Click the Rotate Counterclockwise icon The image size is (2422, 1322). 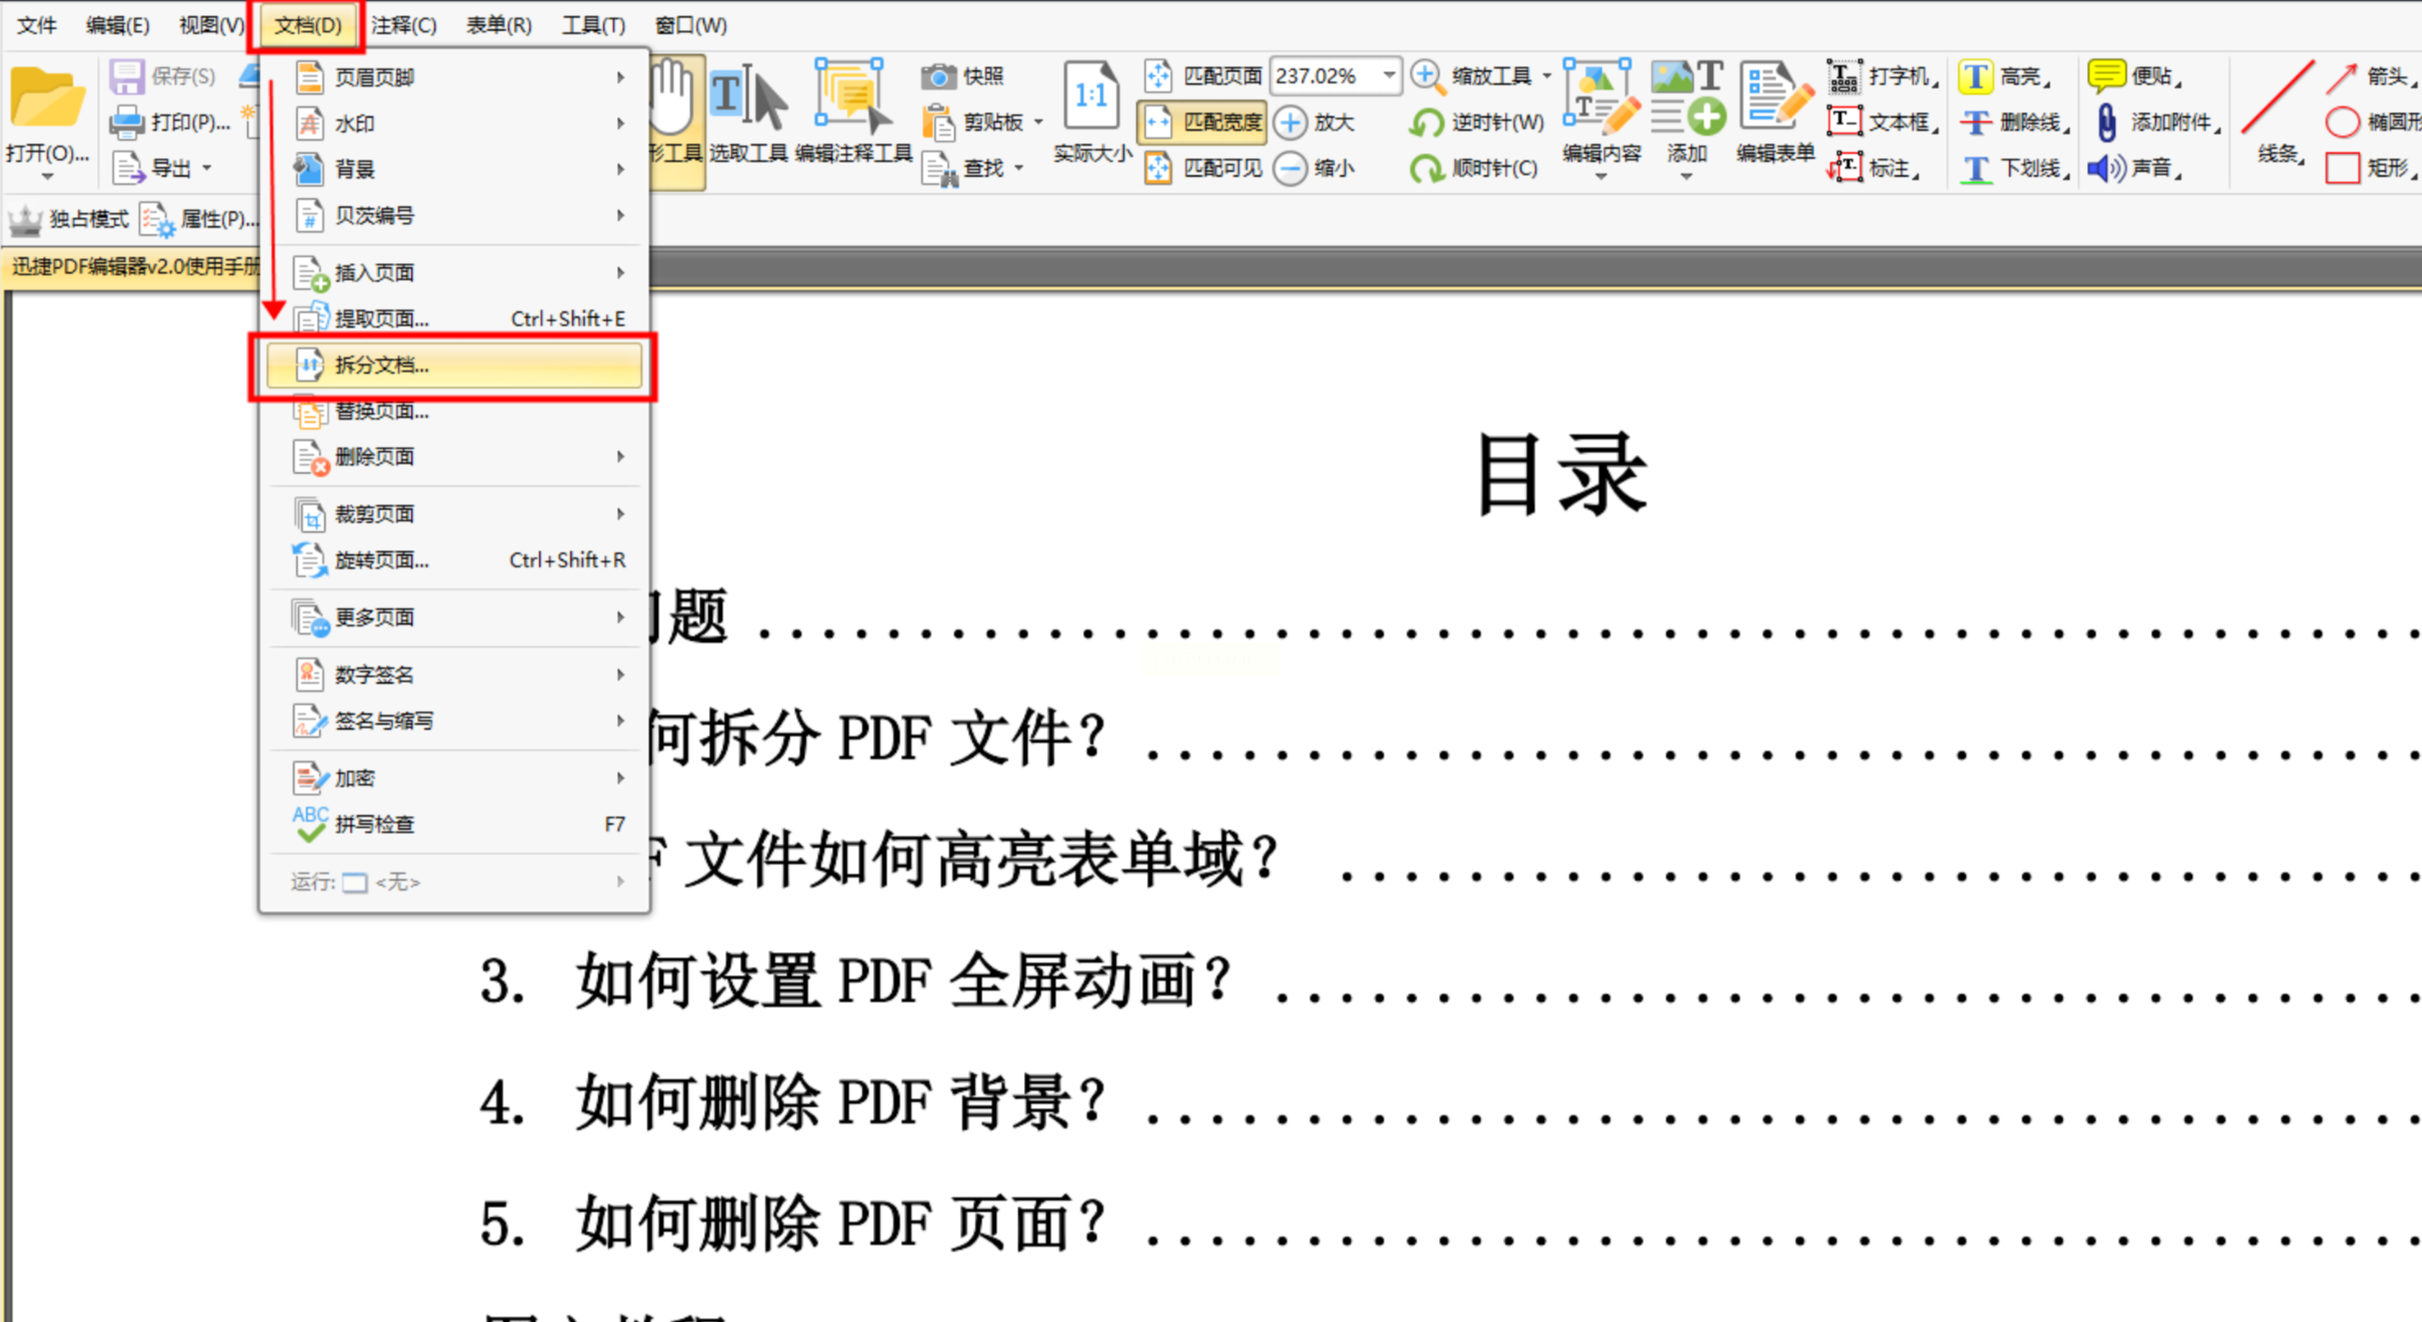[1427, 122]
